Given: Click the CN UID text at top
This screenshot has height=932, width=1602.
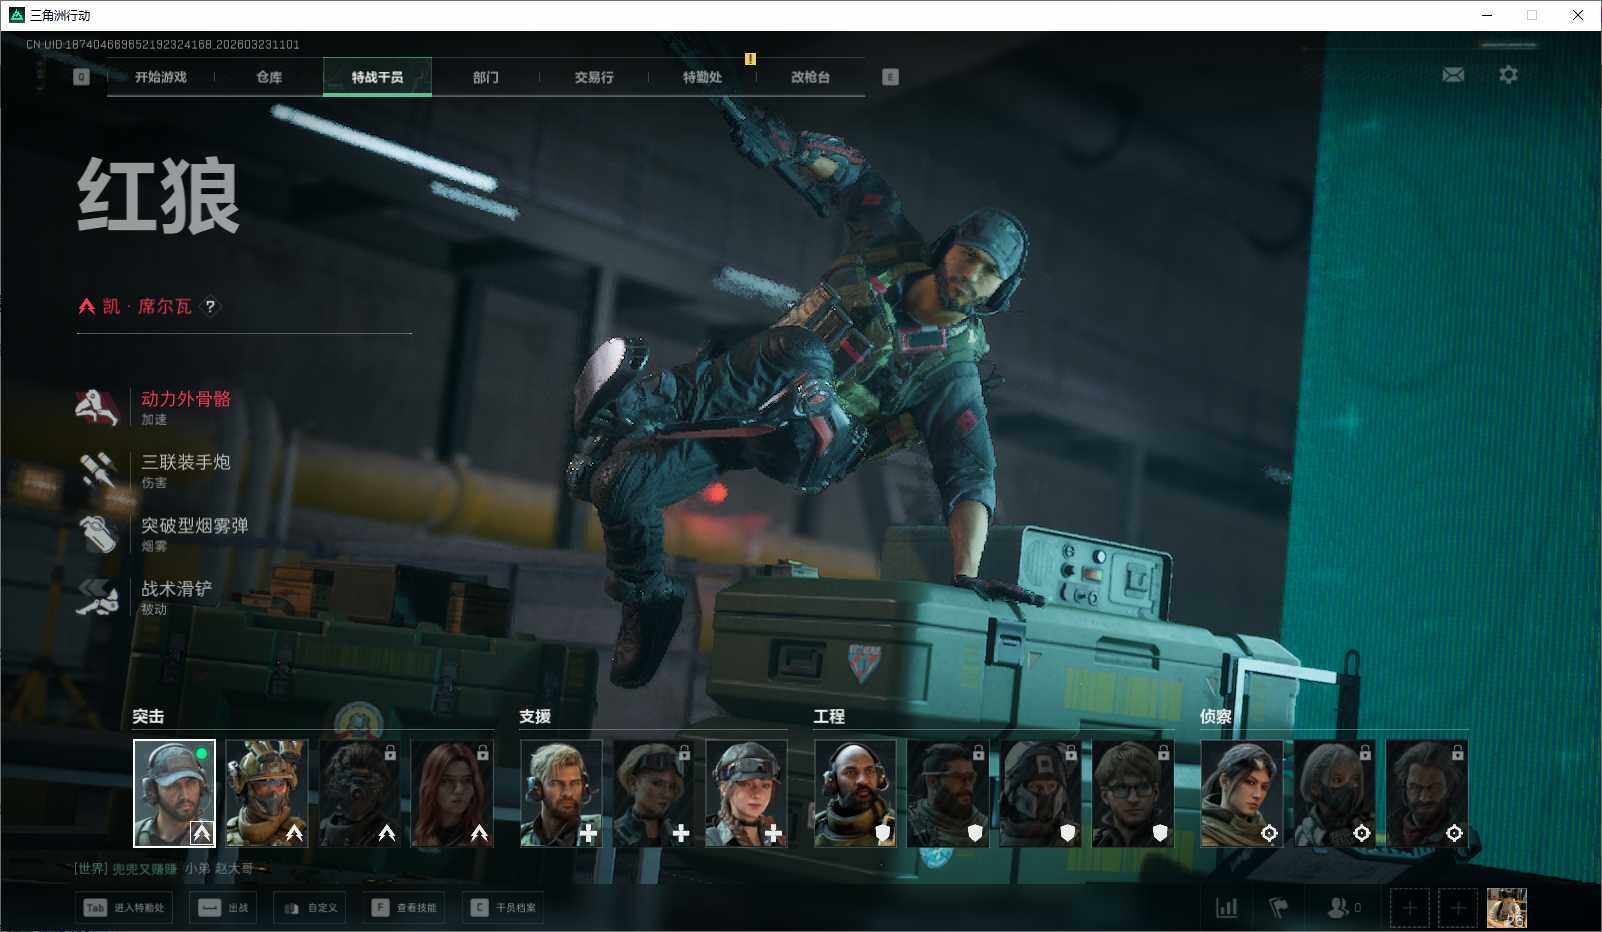Looking at the screenshot, I should coord(163,44).
